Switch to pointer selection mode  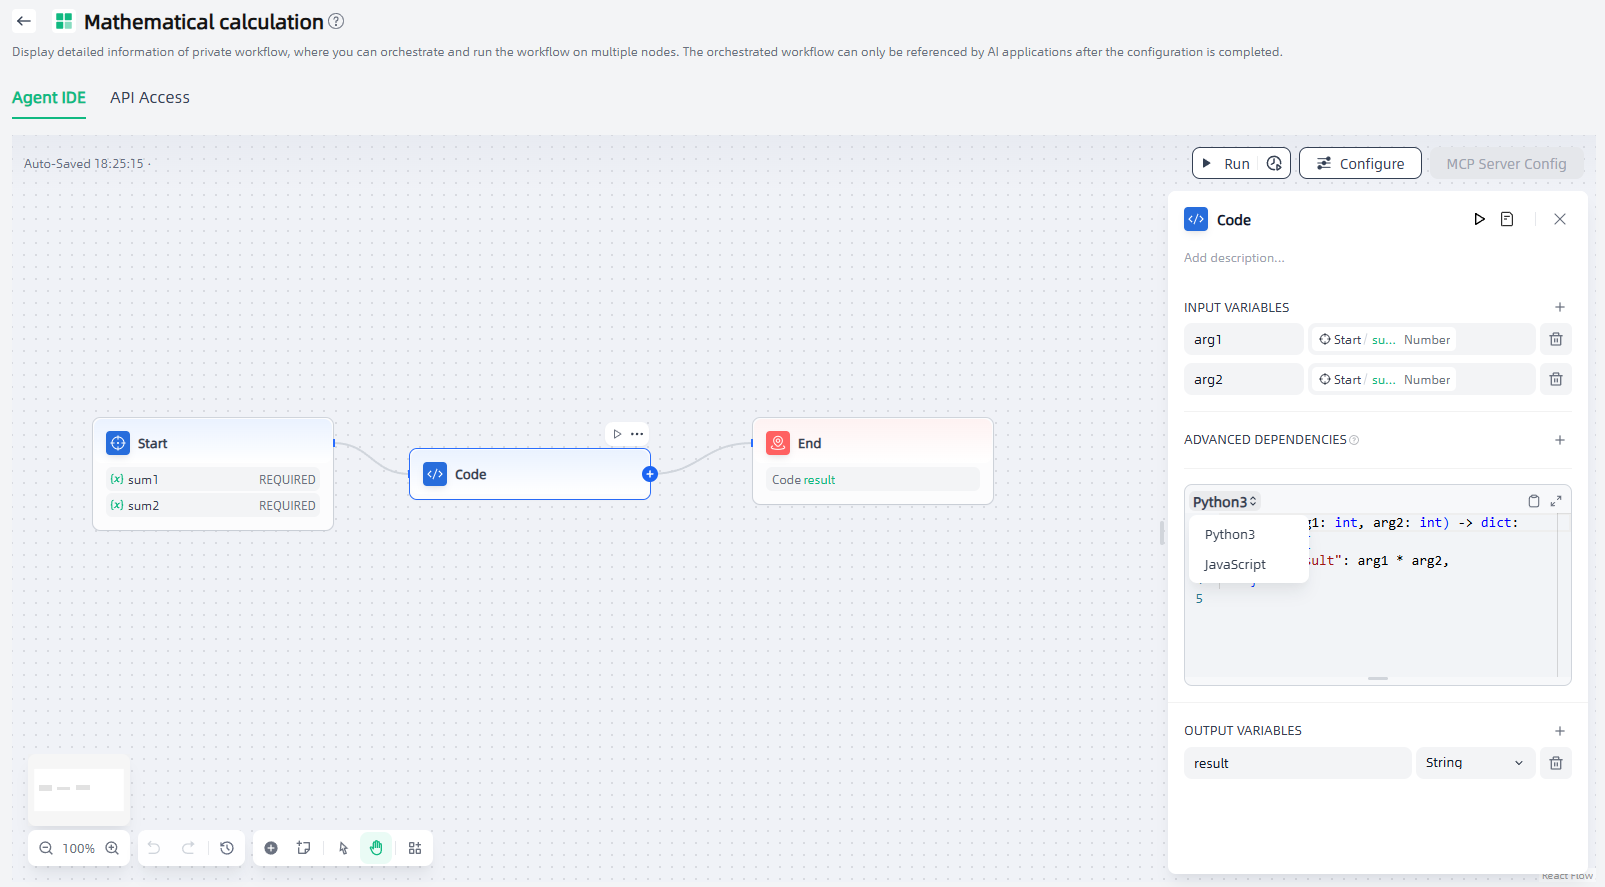click(343, 848)
